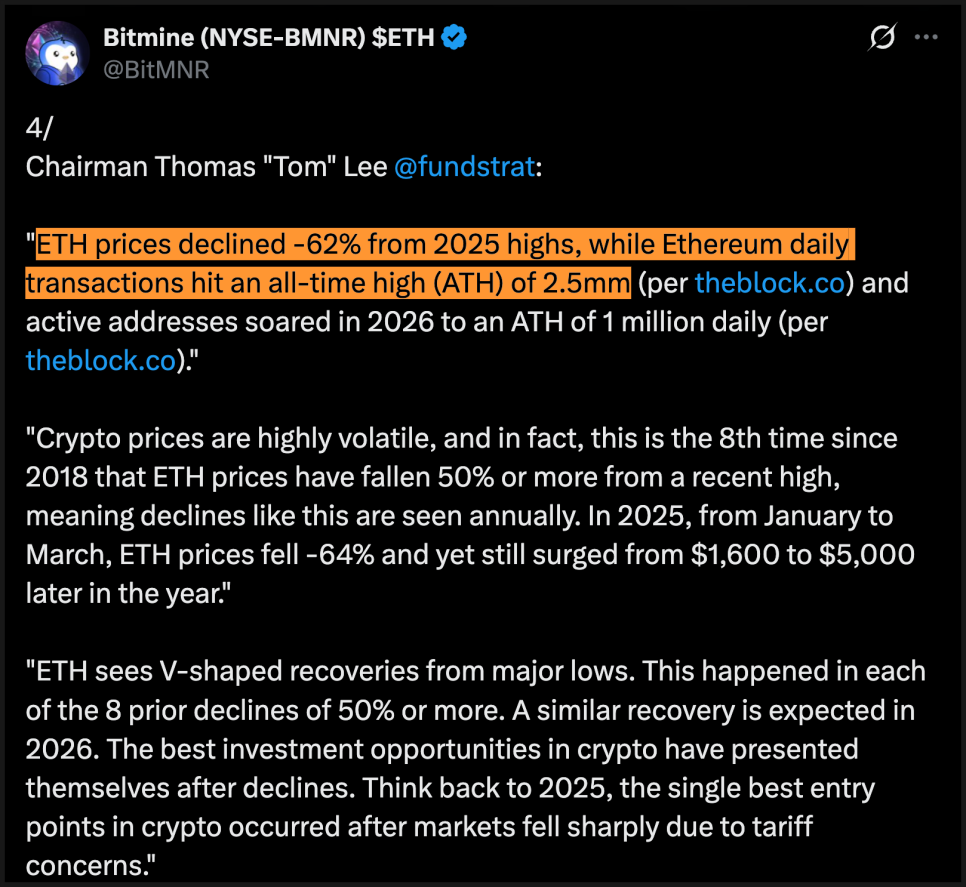The width and height of the screenshot is (966, 887).
Task: Open the Grok slashed-circle icon
Action: (x=882, y=38)
